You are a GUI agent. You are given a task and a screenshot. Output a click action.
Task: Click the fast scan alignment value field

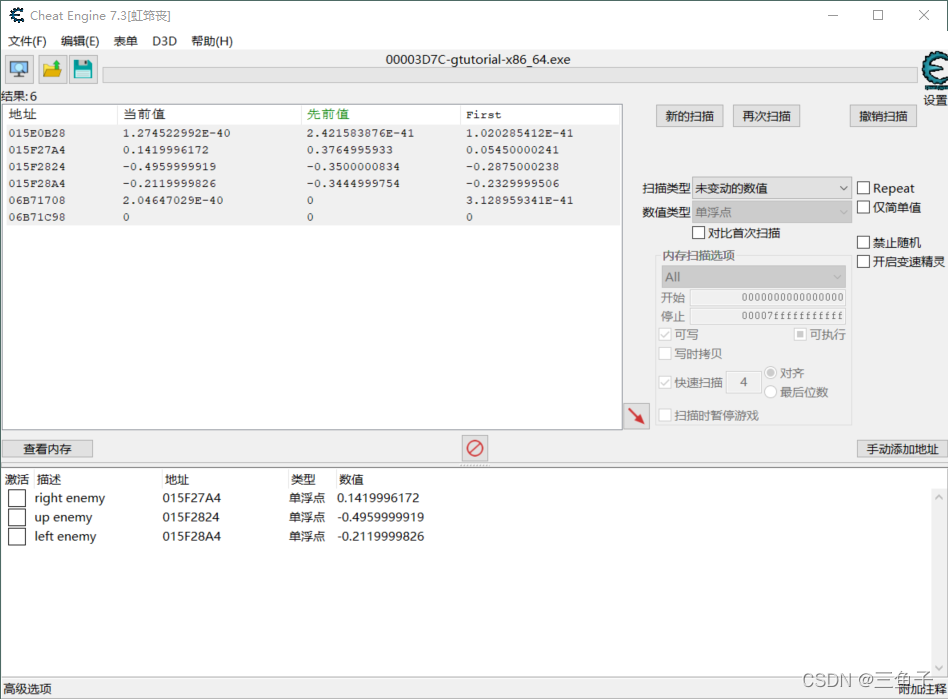tap(743, 382)
